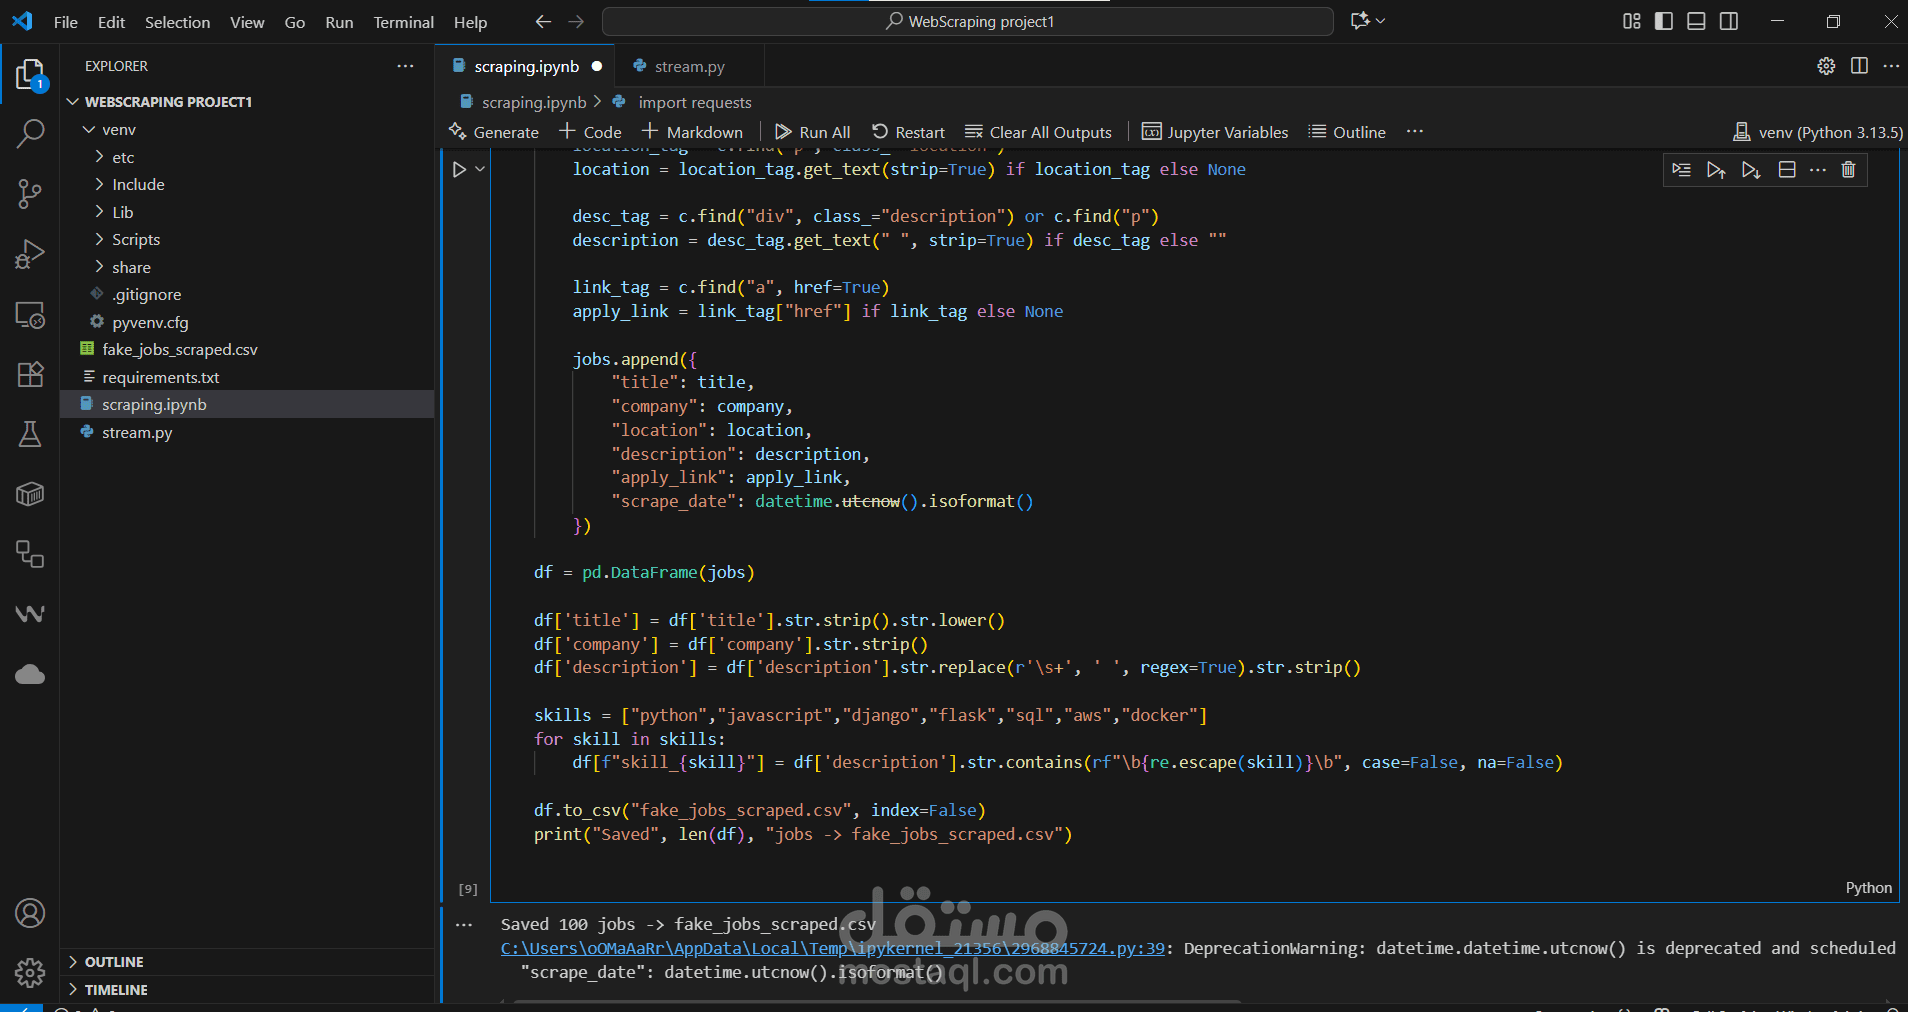Split the editor to the right
The image size is (1908, 1012).
[x=1859, y=66]
